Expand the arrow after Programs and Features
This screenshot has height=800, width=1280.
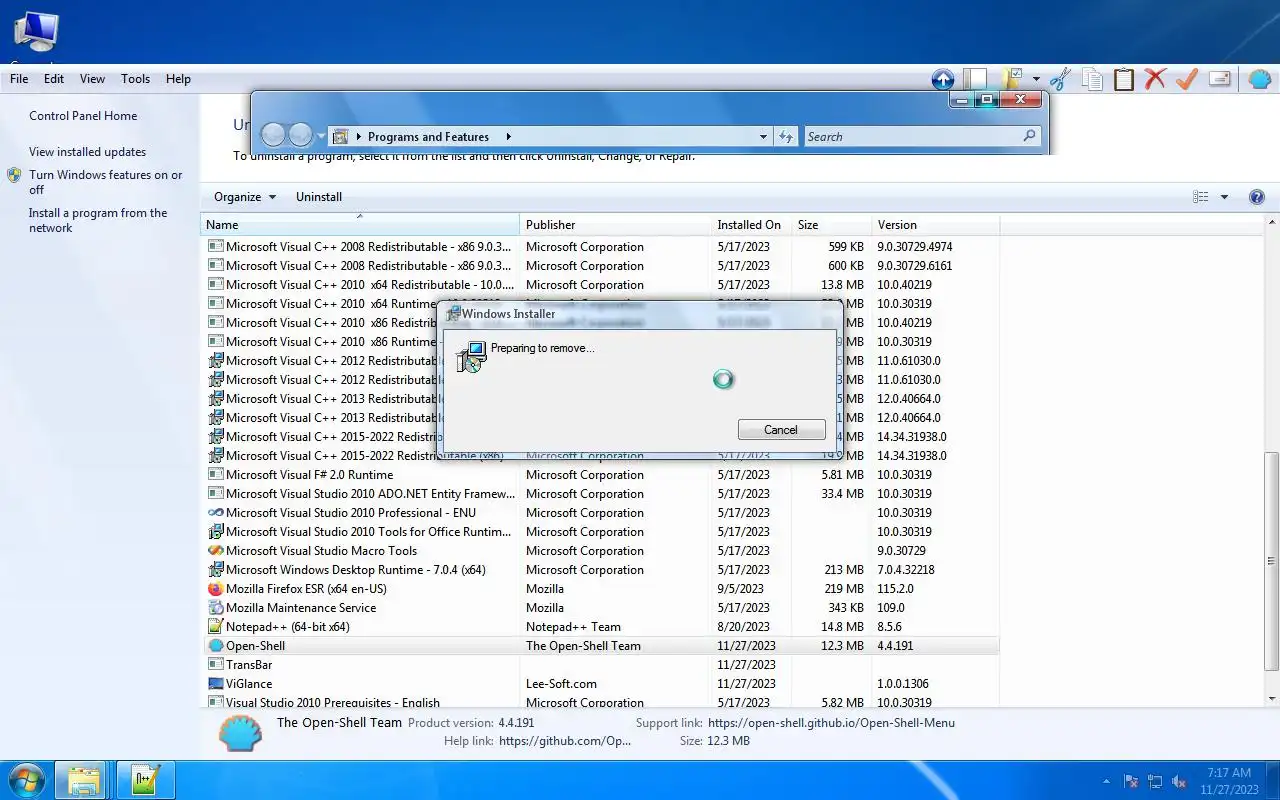click(508, 137)
